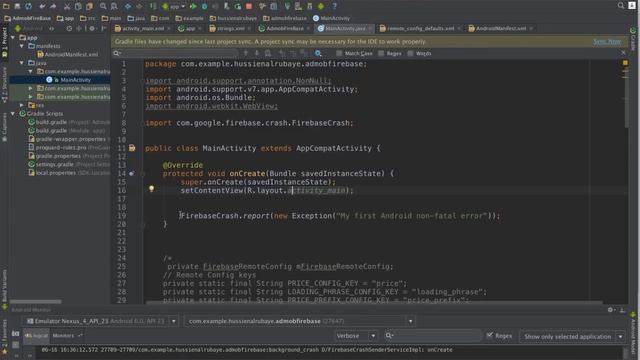Image resolution: width=640 pixels, height=360 pixels.
Task: Open the admobfirebase process dropdown
Action: [x=300, y=321]
